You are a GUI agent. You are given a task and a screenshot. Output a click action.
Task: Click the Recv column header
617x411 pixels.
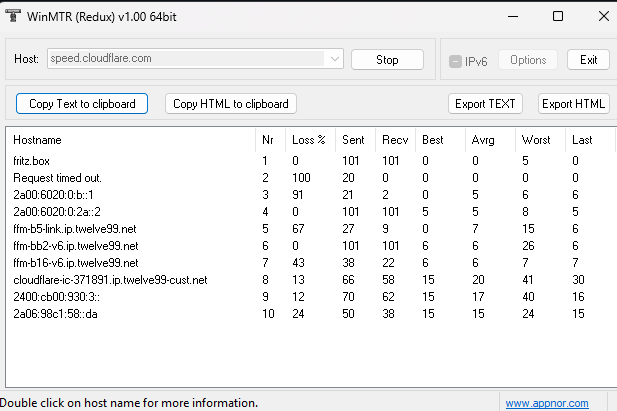(395, 140)
